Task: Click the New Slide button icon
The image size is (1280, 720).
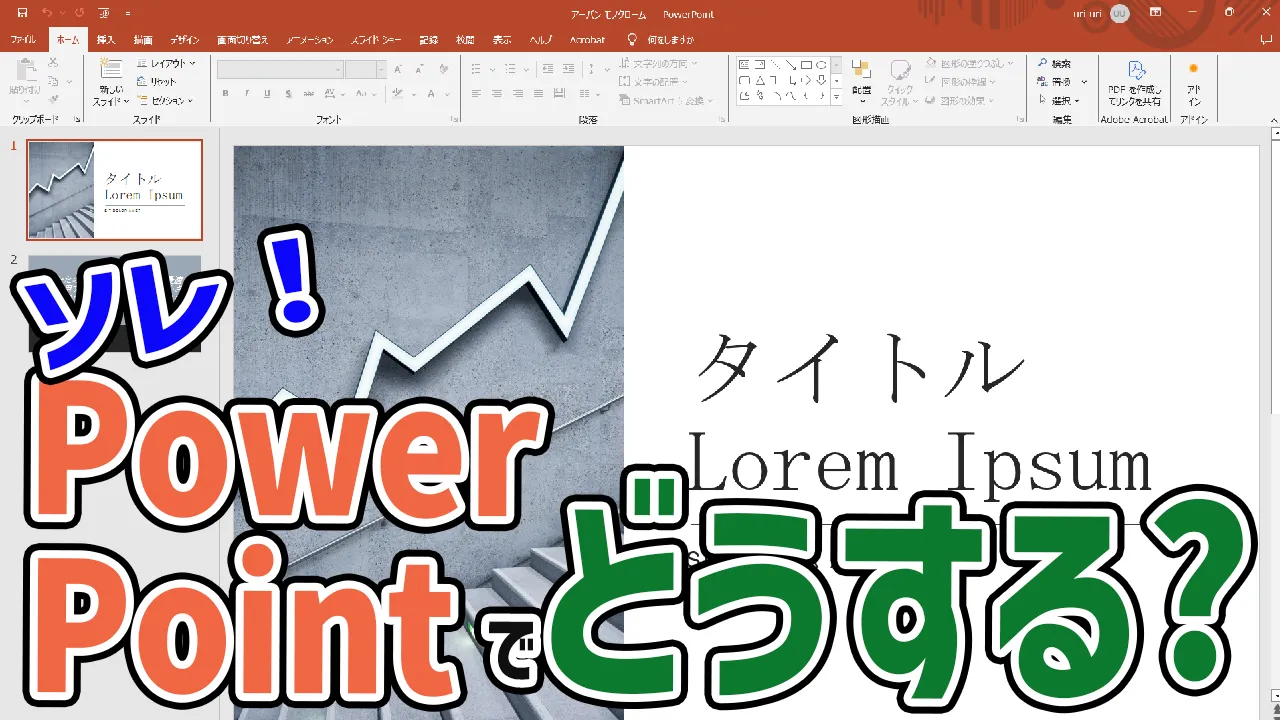Action: (x=110, y=70)
